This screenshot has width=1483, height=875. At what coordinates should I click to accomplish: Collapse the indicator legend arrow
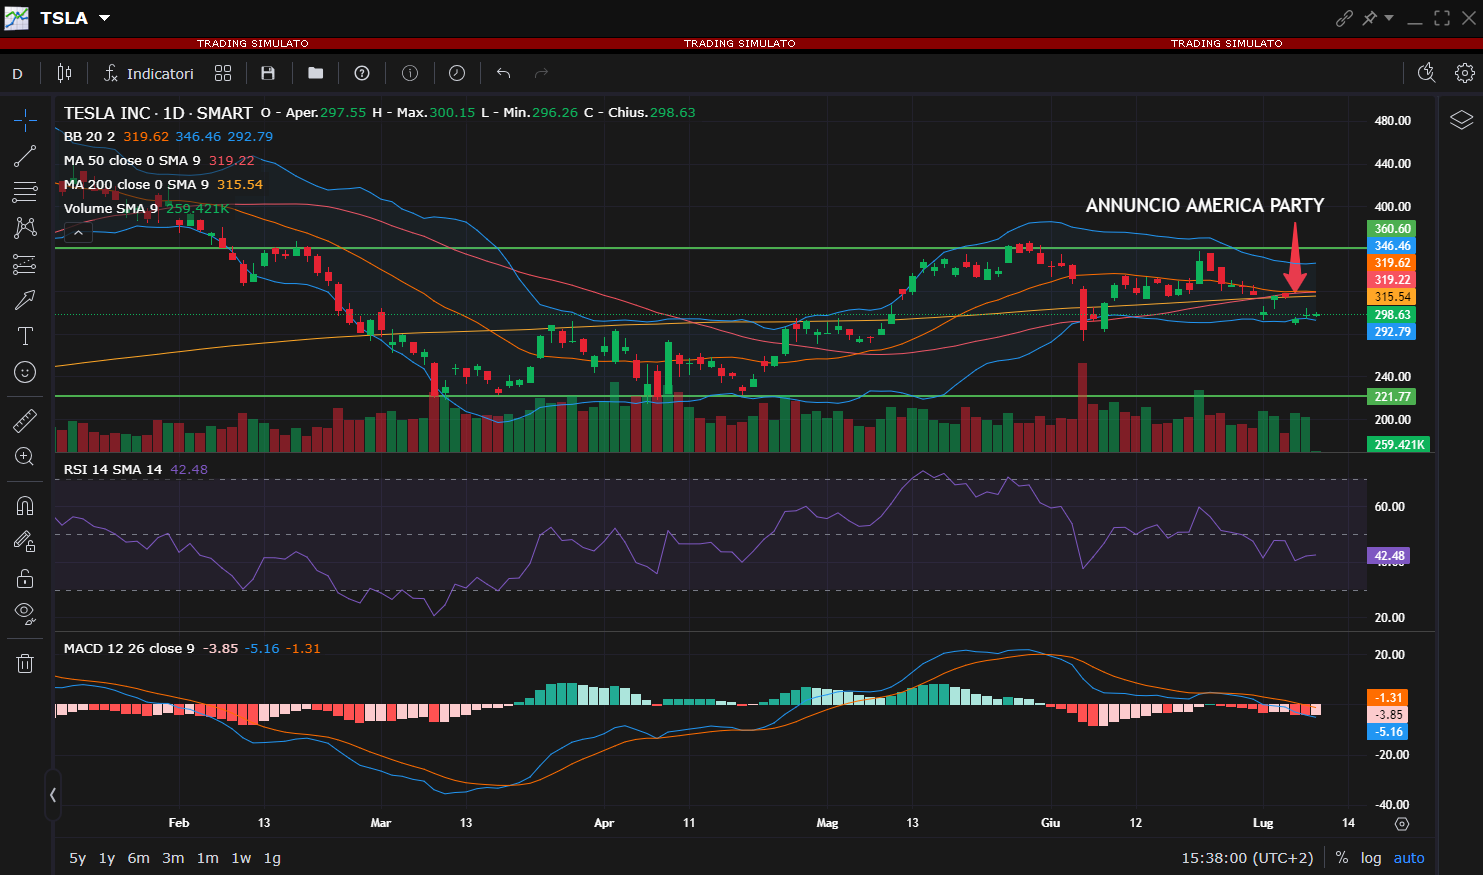78,232
